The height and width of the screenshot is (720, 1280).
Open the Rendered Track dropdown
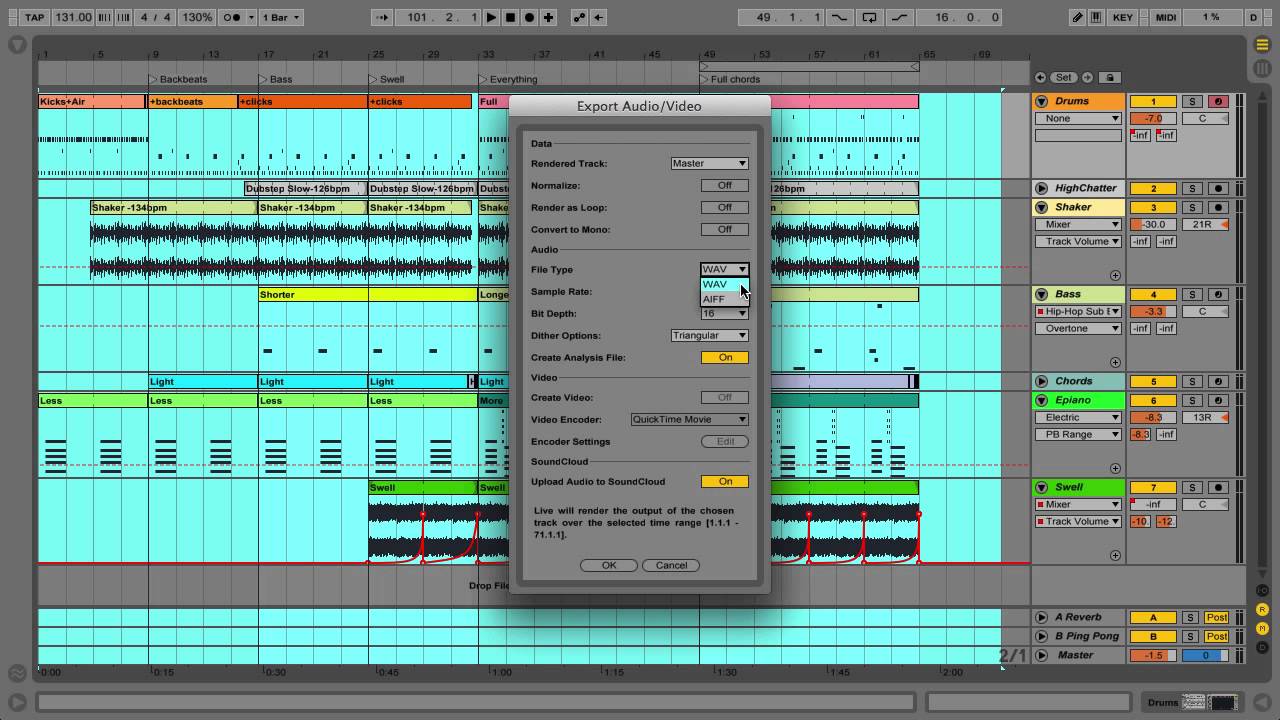(x=710, y=163)
